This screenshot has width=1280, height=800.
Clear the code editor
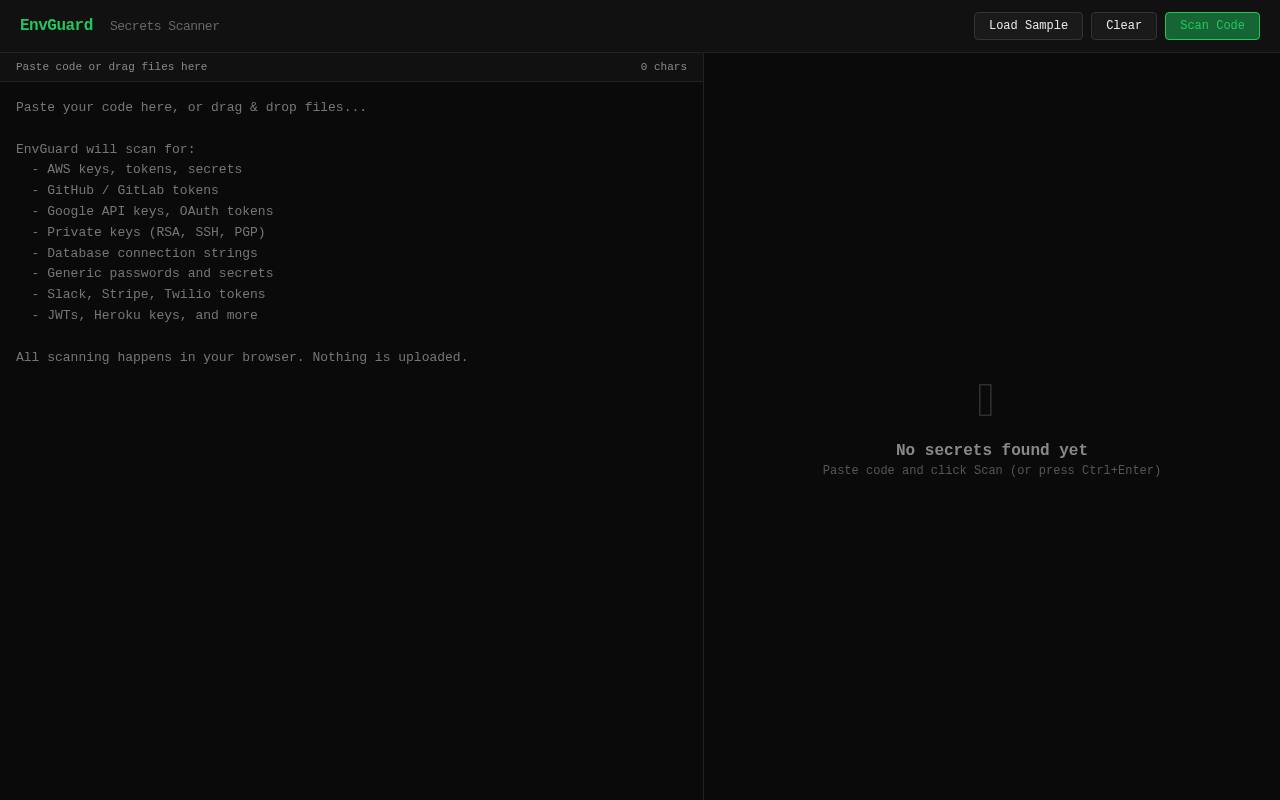tap(1124, 26)
